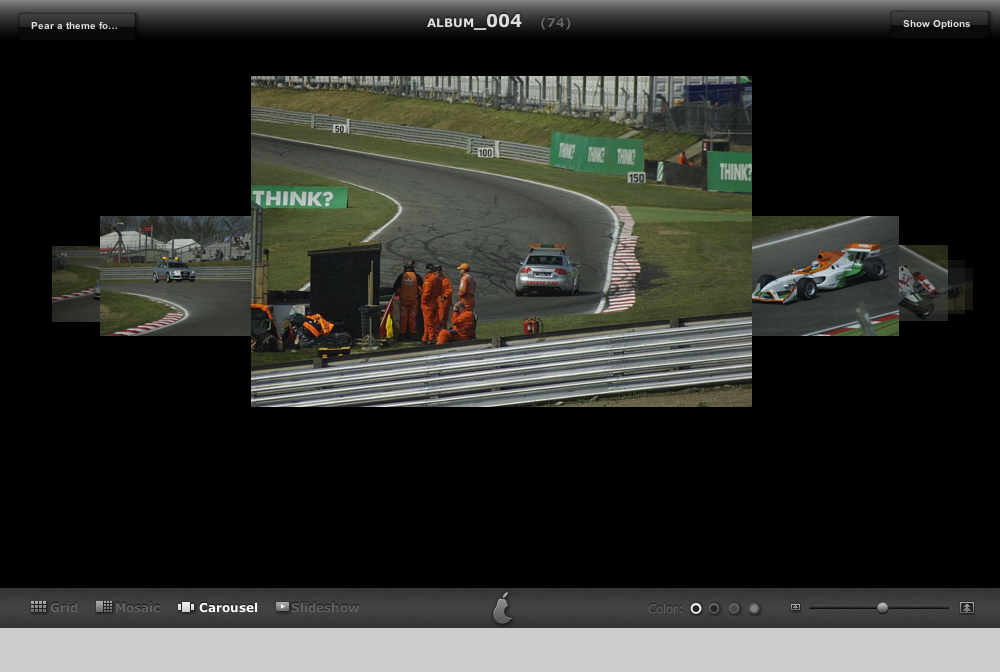Open Show Options
The height and width of the screenshot is (672, 1000).
pyautogui.click(x=936, y=24)
